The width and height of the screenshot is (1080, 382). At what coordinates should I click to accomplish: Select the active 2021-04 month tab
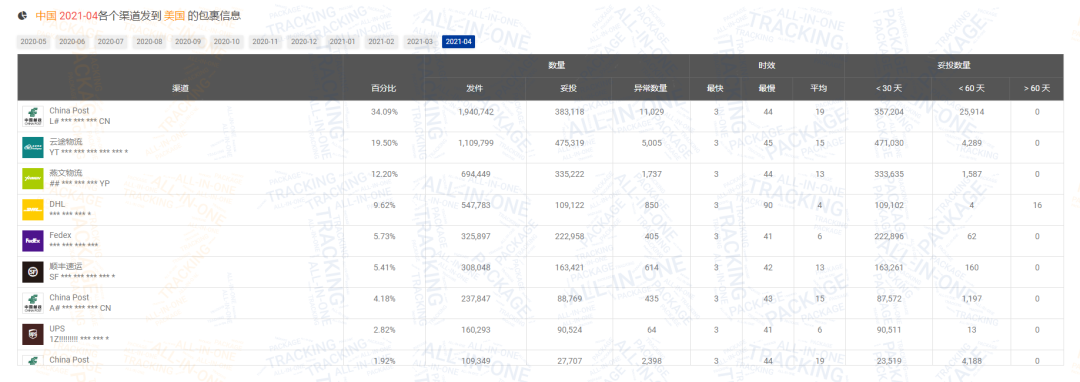(x=459, y=42)
